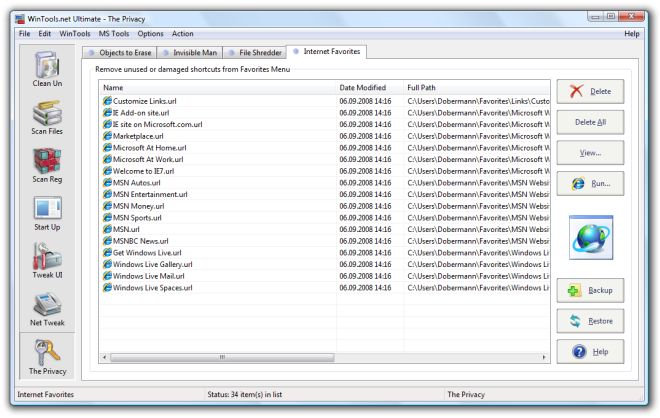Open the Tweak UI tool
660x418 pixels.
[x=47, y=262]
